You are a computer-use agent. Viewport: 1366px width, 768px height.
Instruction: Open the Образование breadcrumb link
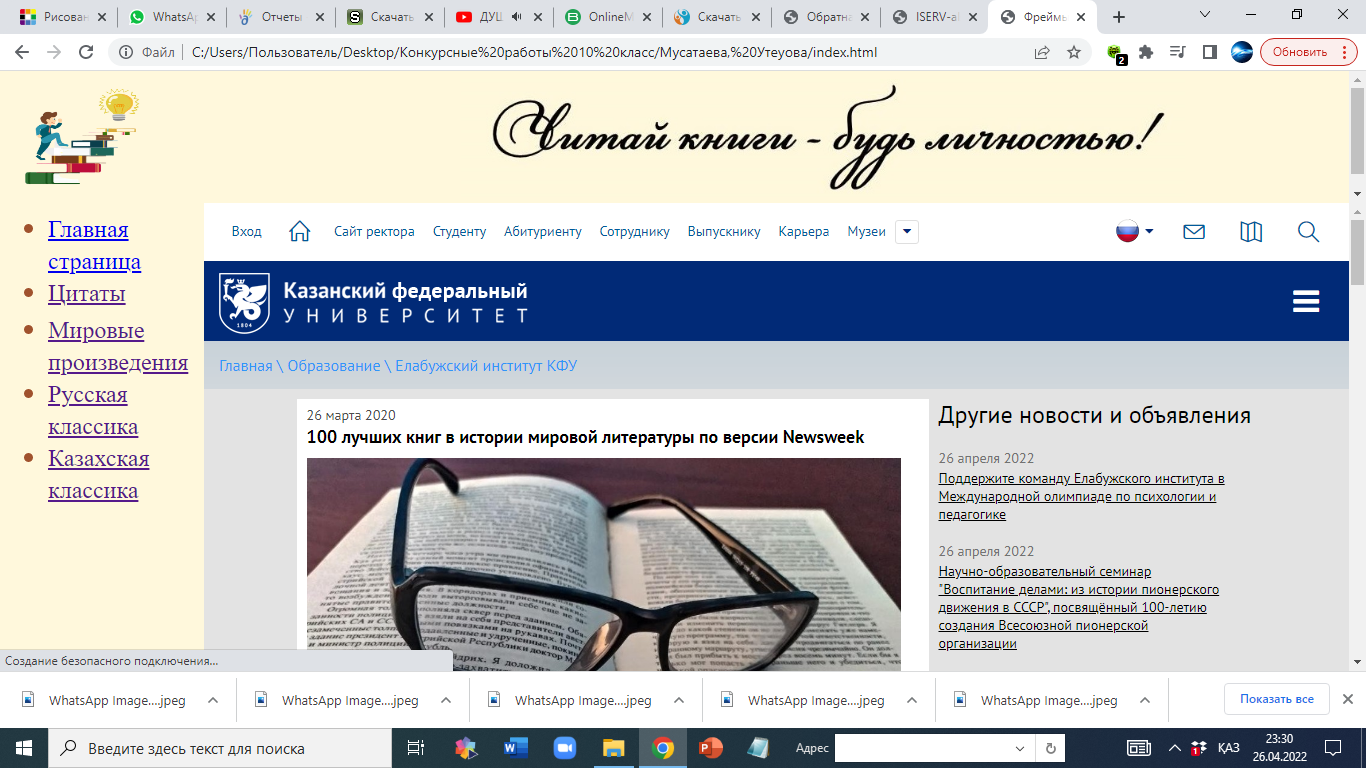click(334, 366)
